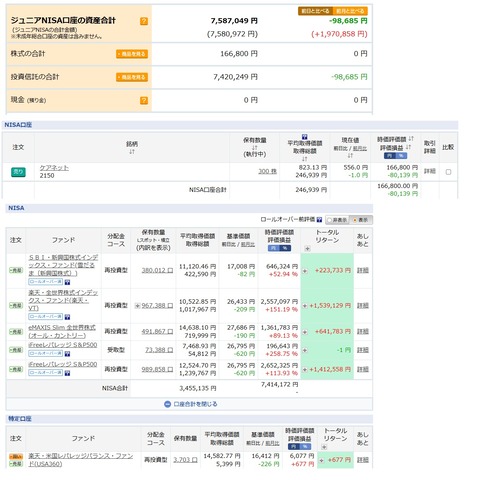Expand total return plus for +641,783 円 row
Image resolution: width=480 pixels, height=480 pixels.
tap(305, 332)
